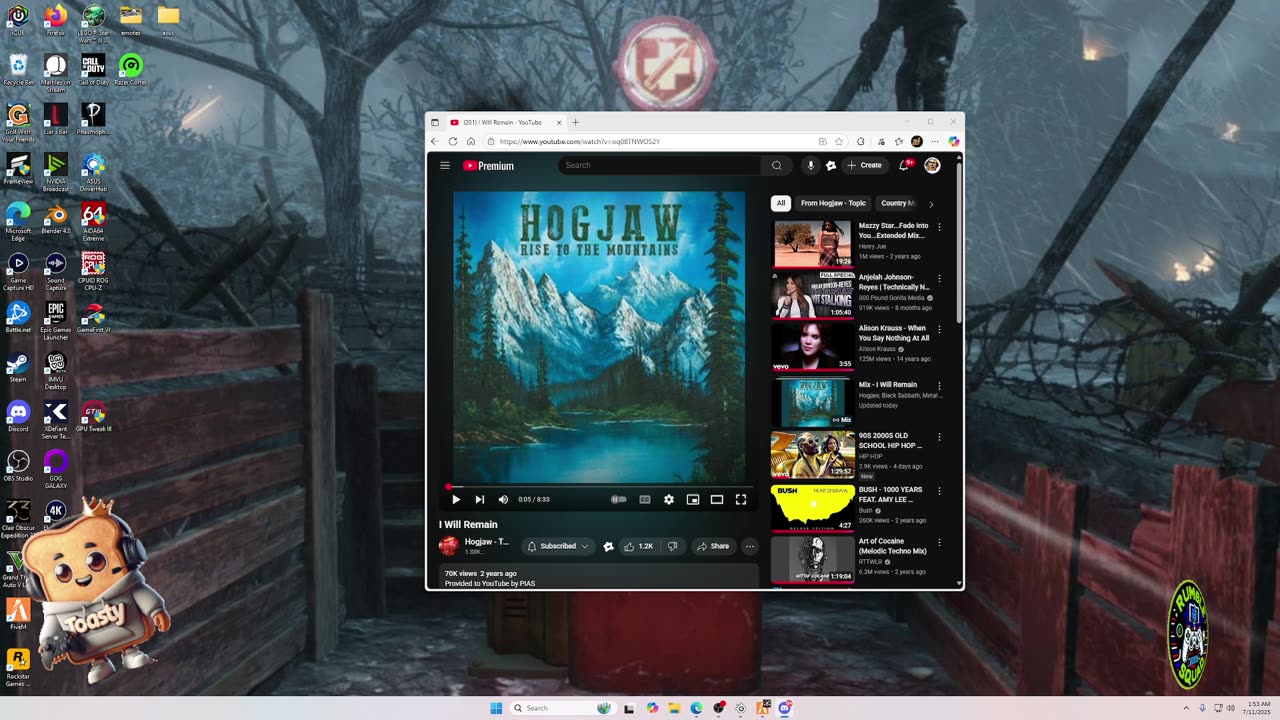The height and width of the screenshot is (720, 1280).
Task: Enter fullscreen on the video player
Action: [x=741, y=499]
